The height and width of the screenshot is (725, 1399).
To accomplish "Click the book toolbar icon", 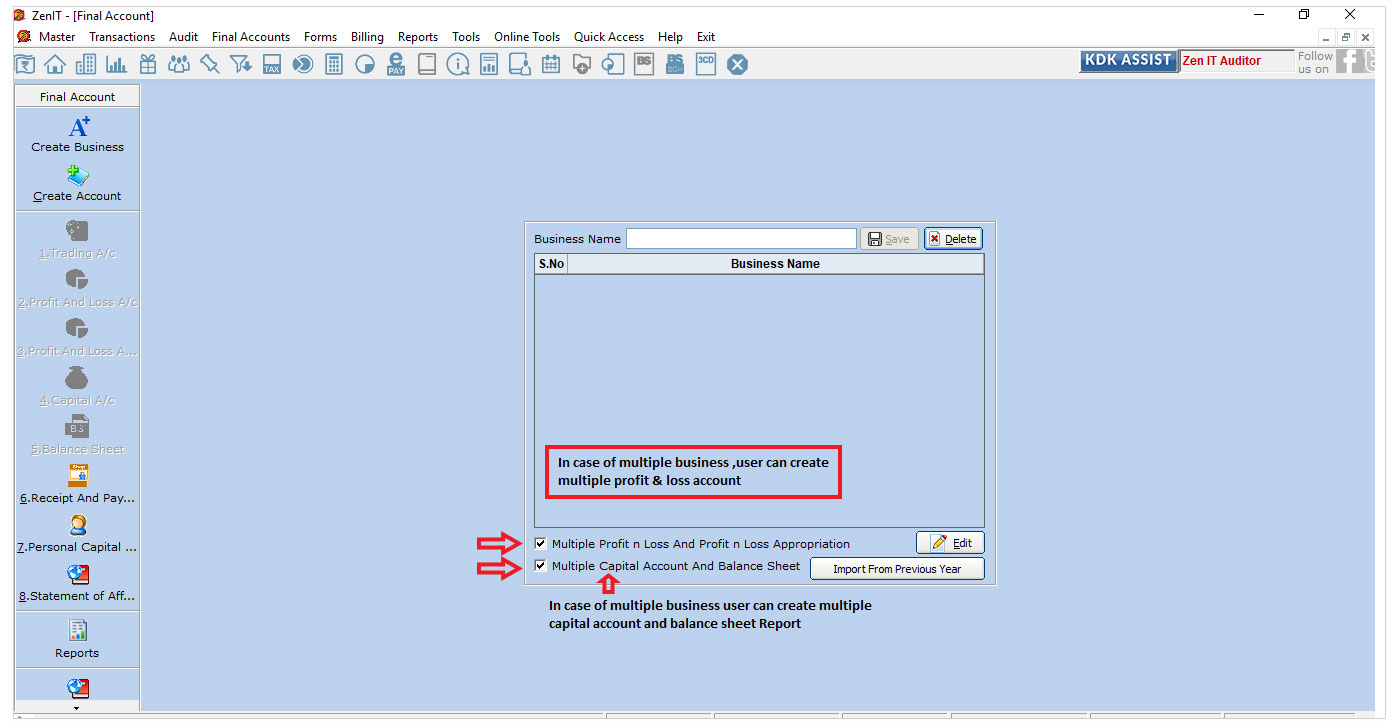I will [x=427, y=64].
